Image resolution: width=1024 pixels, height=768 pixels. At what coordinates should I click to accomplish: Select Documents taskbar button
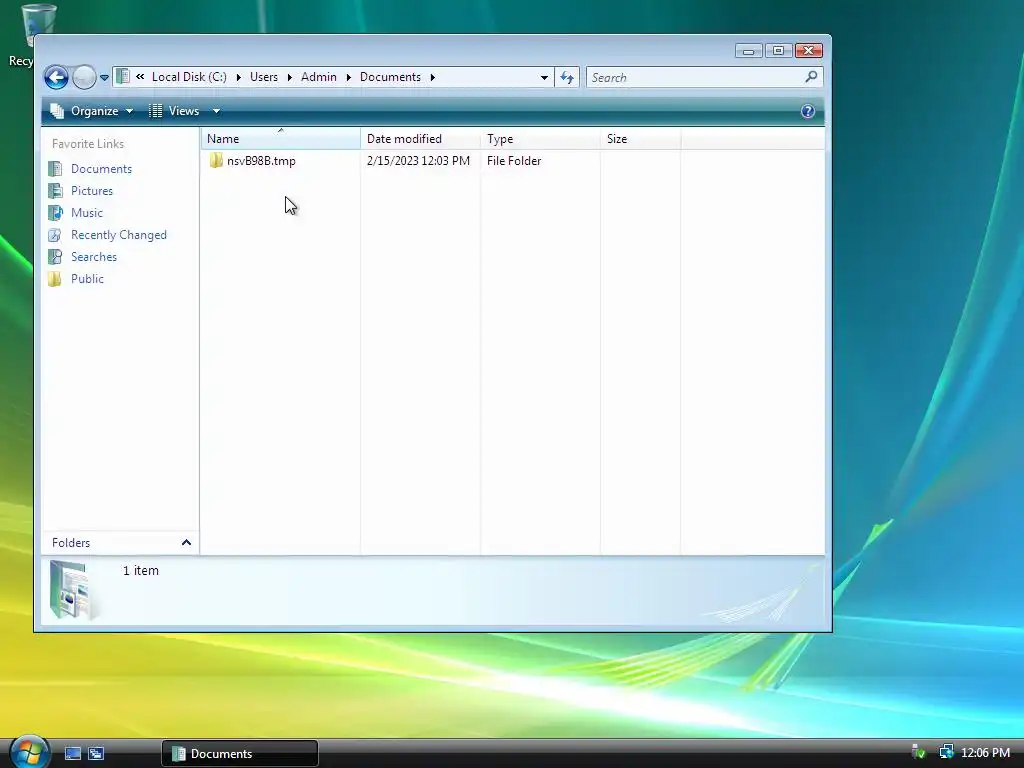pyautogui.click(x=240, y=754)
